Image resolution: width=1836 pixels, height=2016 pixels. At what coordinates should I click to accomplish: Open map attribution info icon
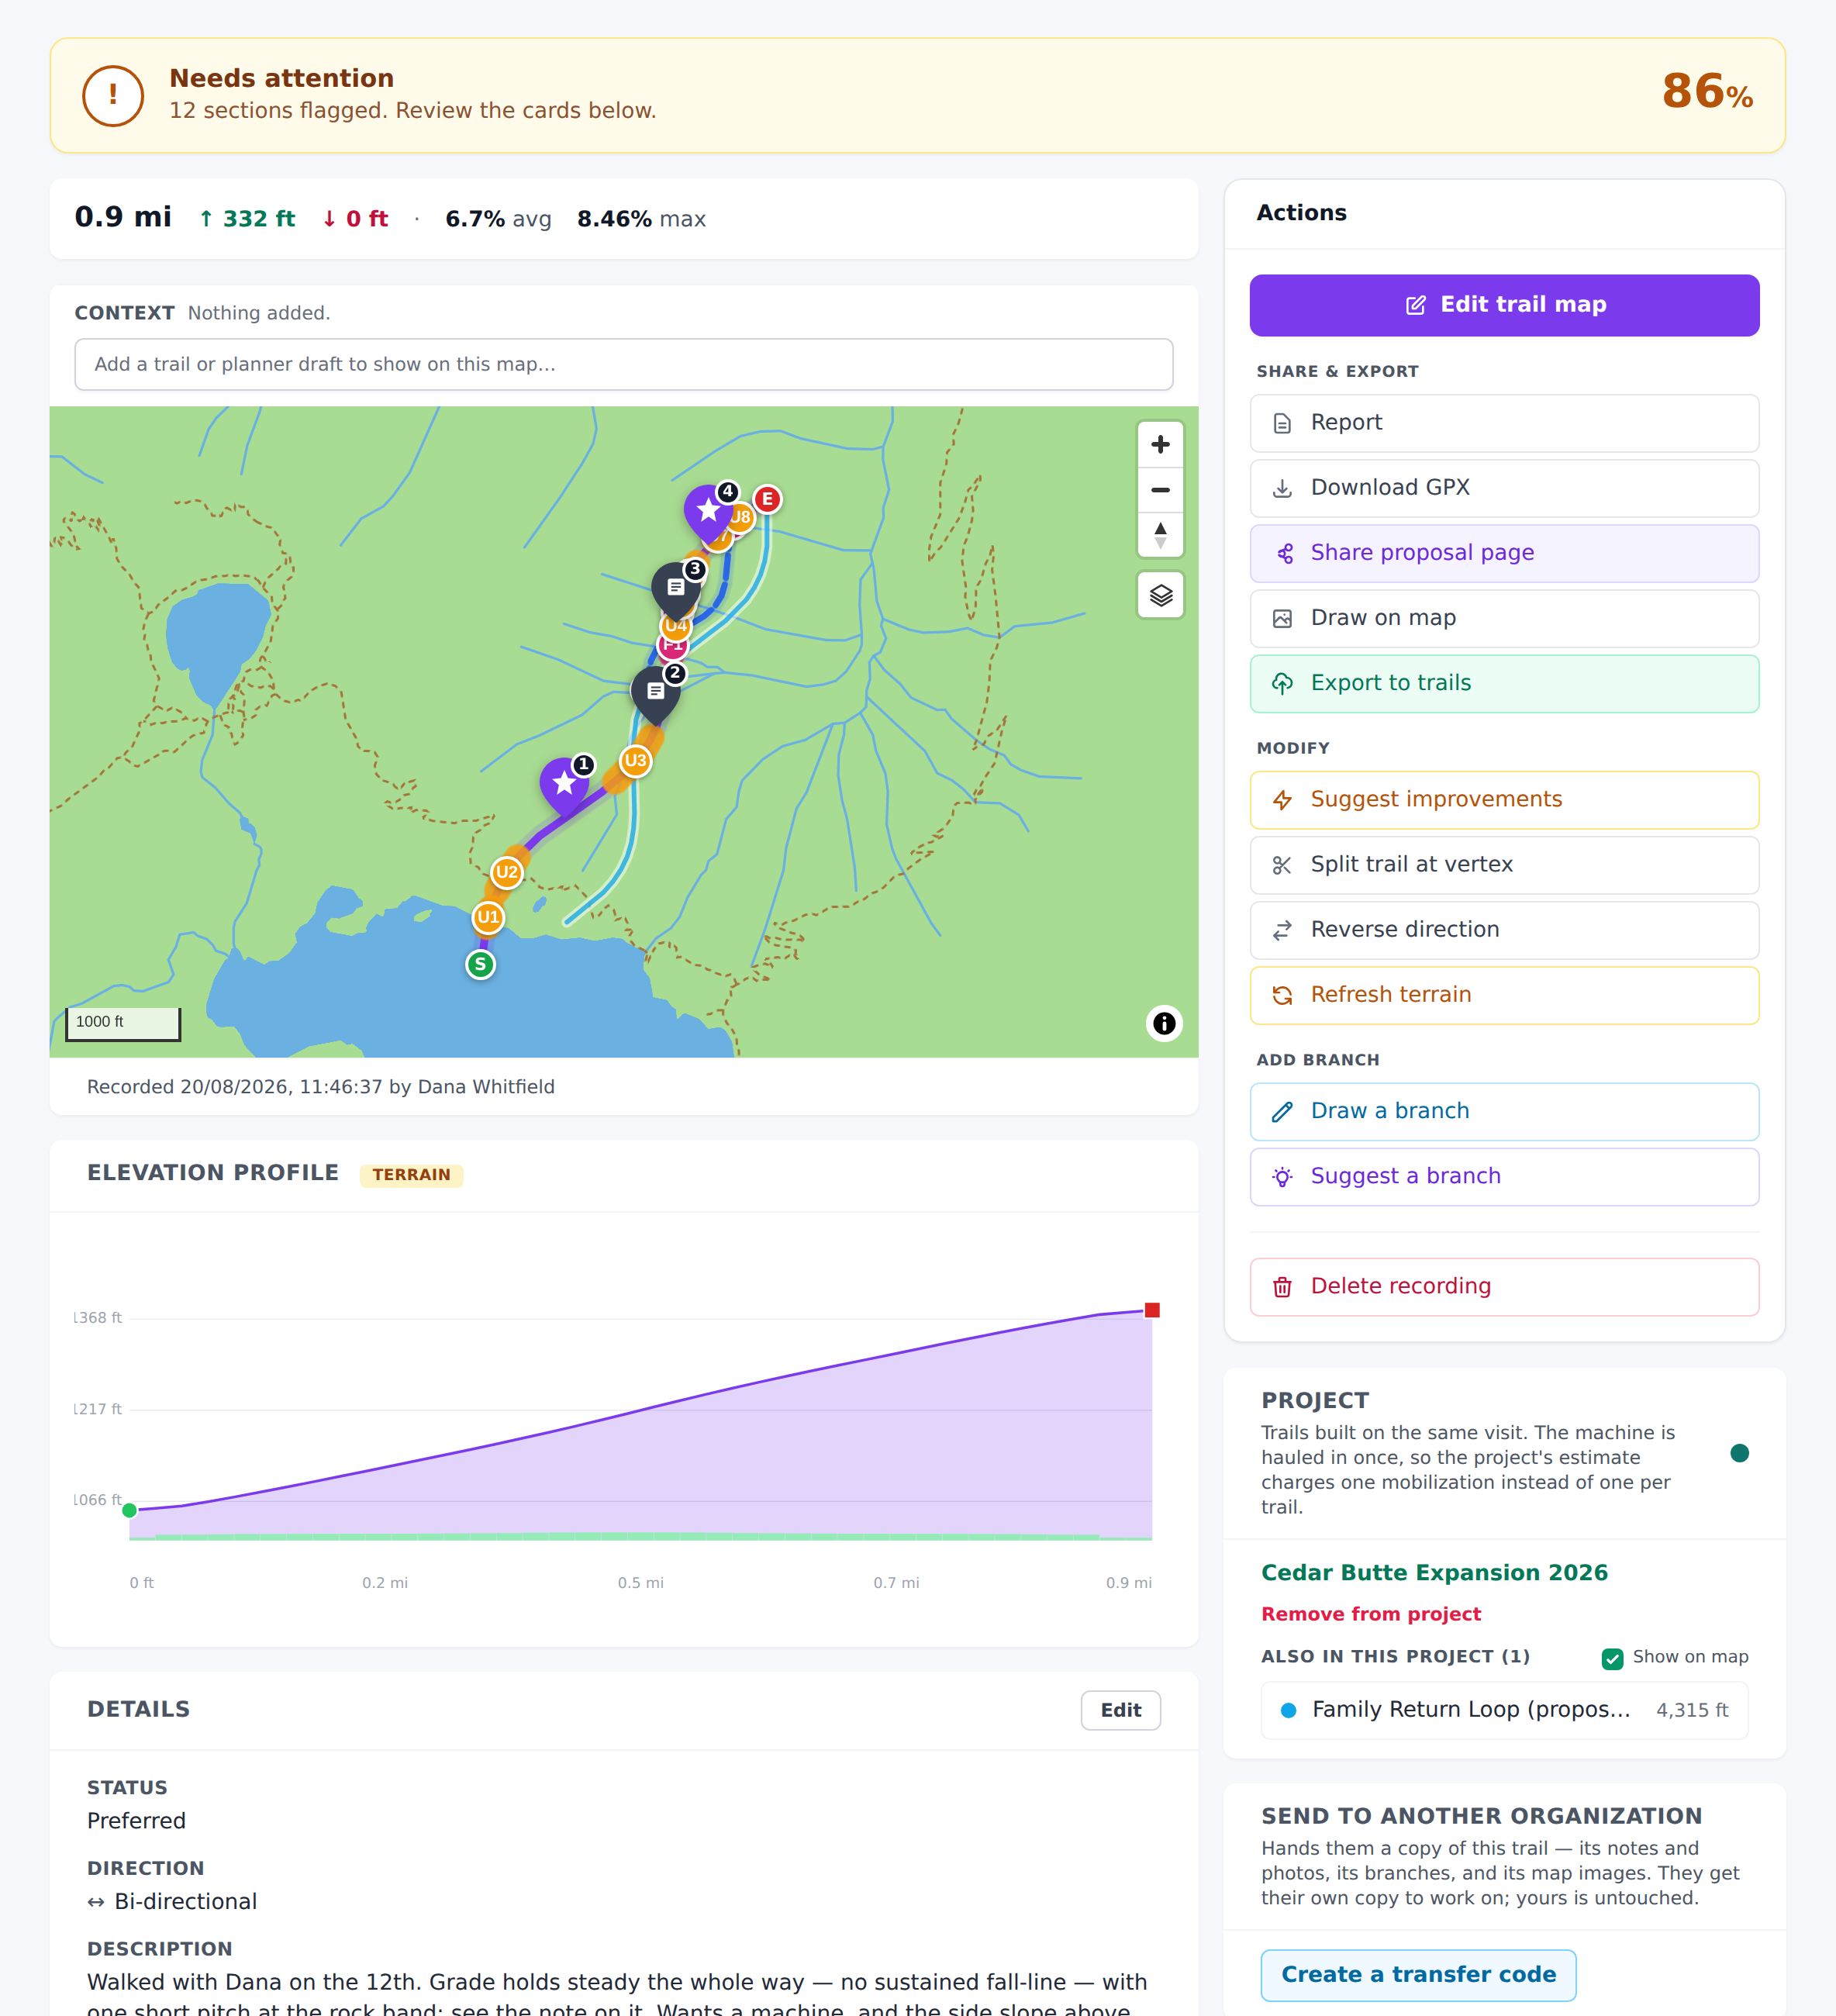coord(1164,1023)
